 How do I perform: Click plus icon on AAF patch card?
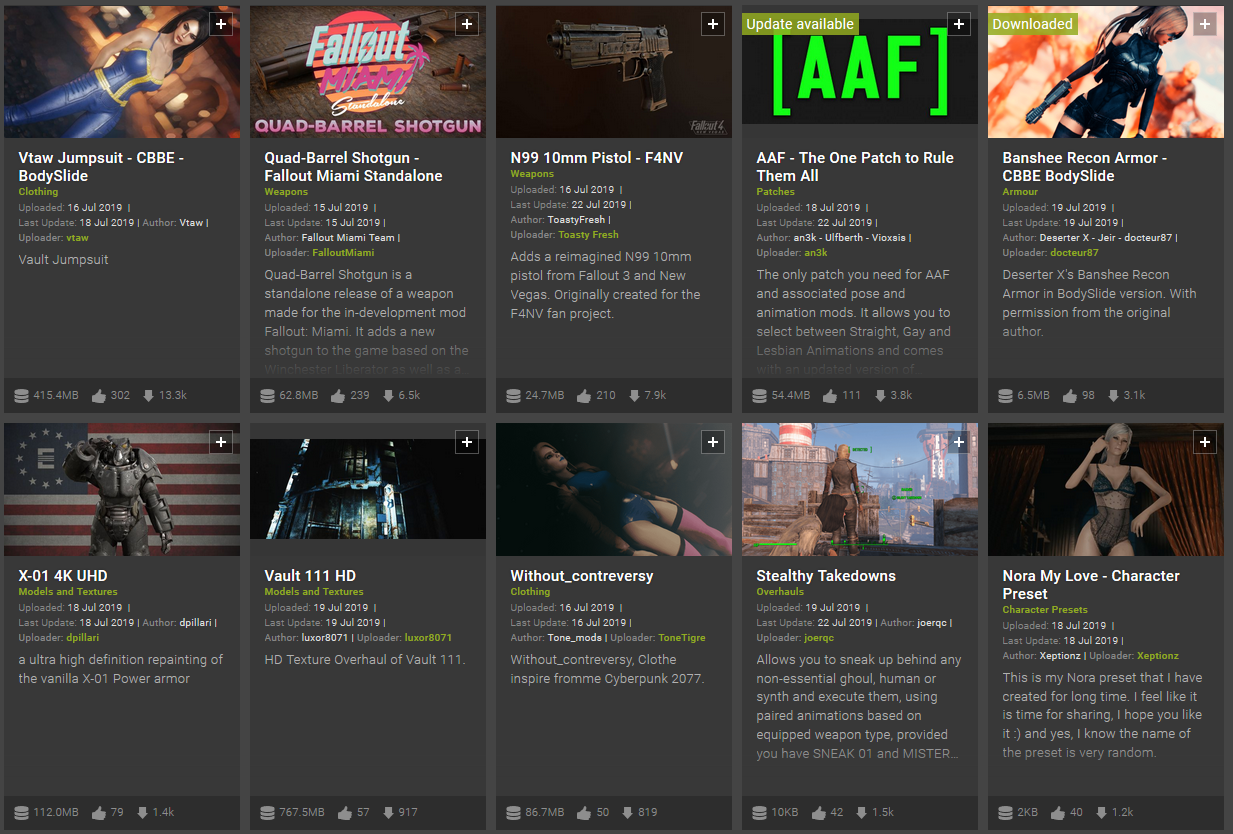[959, 24]
